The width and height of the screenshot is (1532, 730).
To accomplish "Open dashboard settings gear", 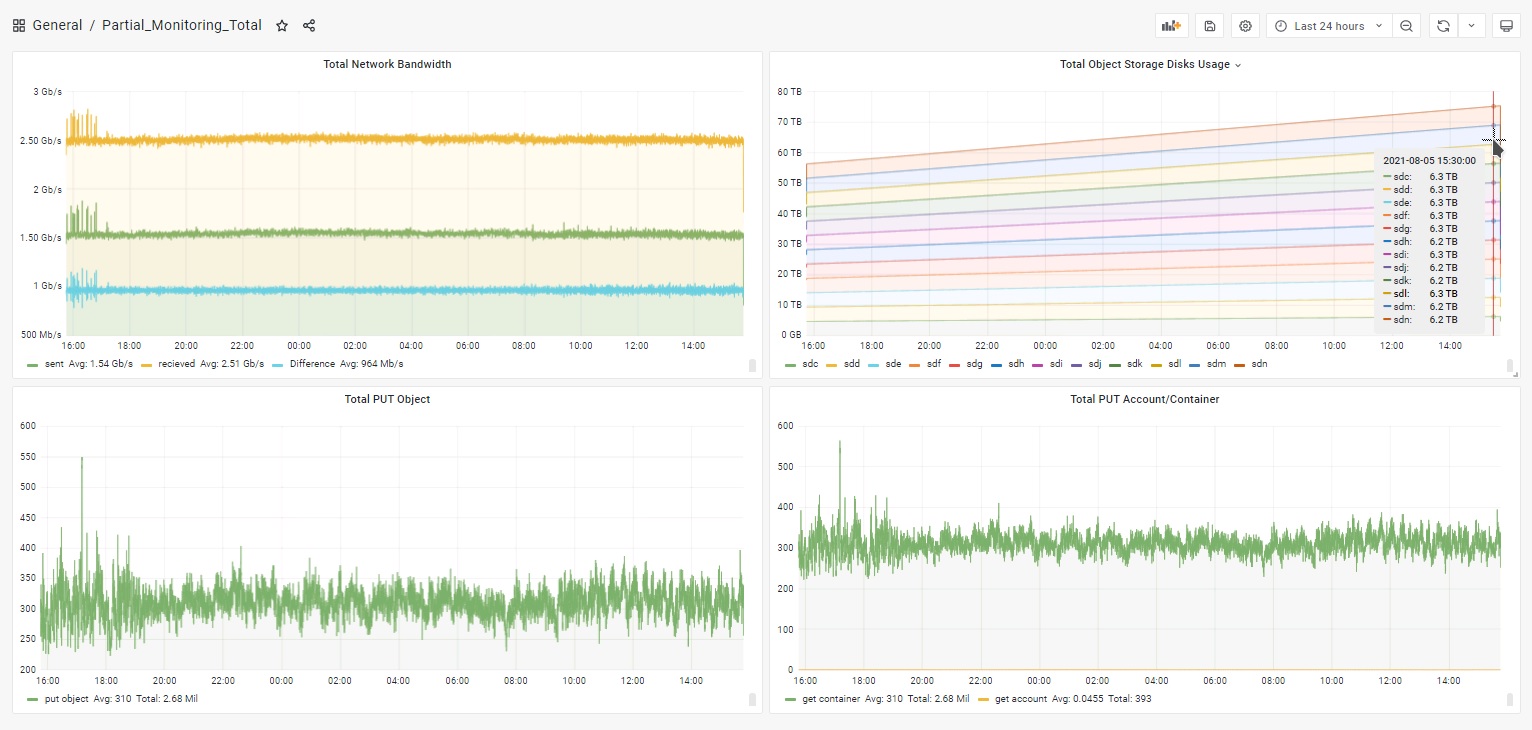I will click(1245, 26).
